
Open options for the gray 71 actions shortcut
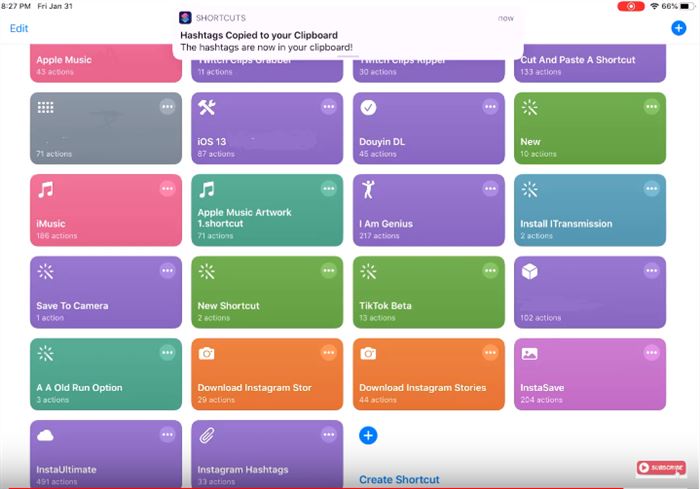(x=167, y=107)
